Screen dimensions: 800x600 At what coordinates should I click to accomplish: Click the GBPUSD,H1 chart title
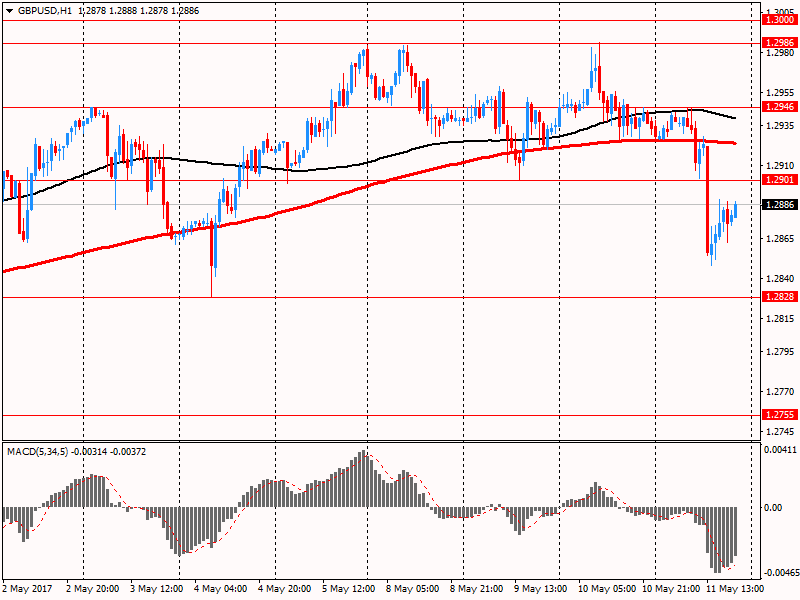point(44,11)
